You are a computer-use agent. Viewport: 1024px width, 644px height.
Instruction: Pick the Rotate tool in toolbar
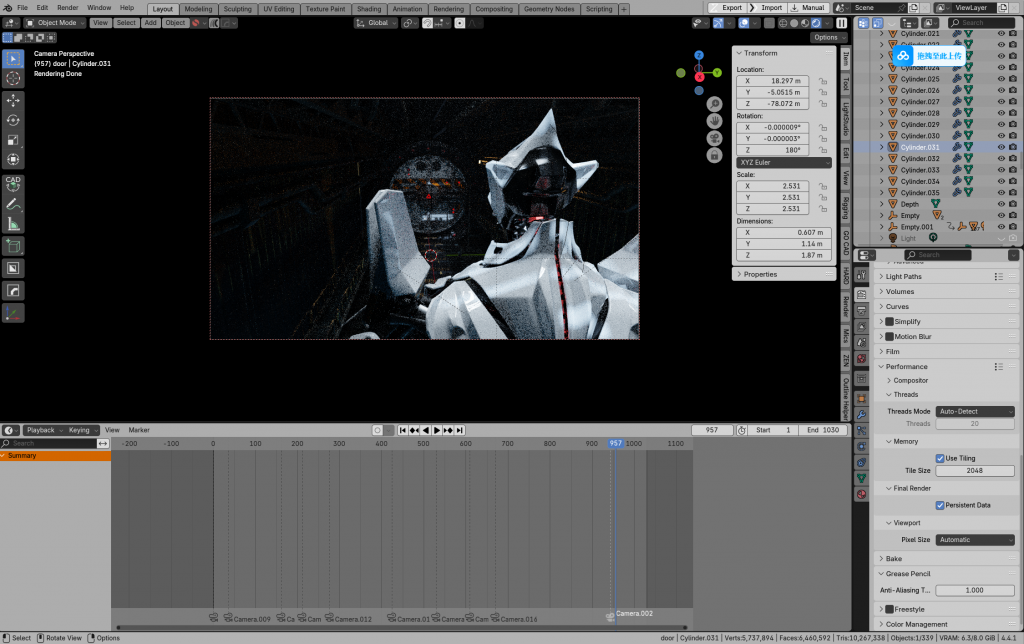coord(13,120)
